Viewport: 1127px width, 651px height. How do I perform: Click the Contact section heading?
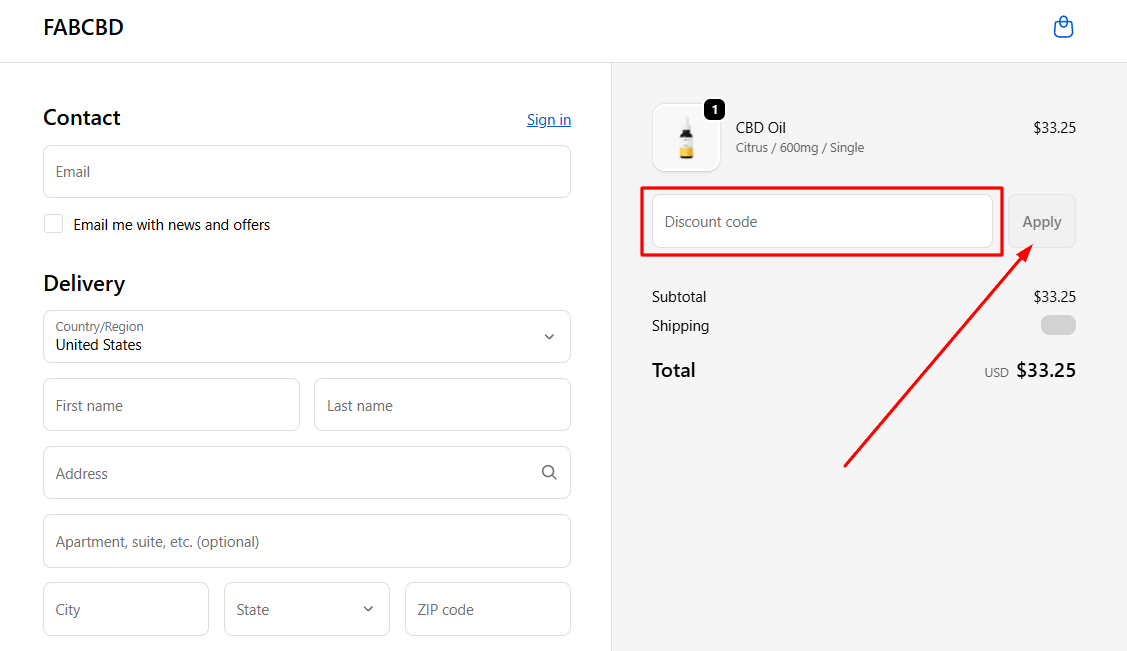(82, 117)
